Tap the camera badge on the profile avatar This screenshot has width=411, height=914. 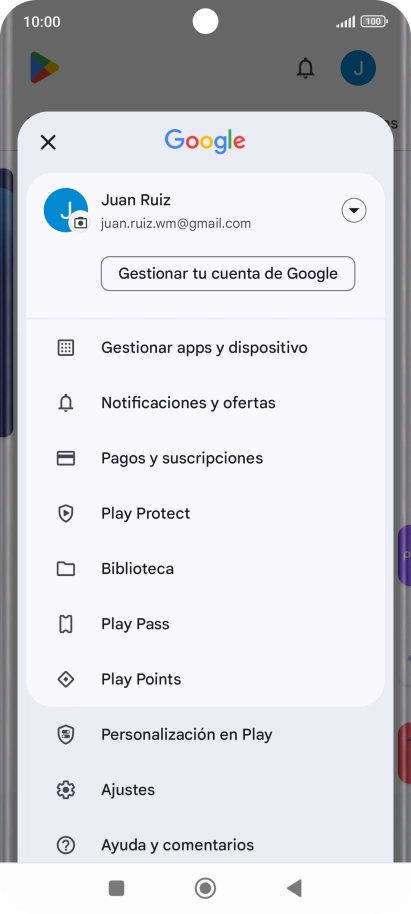[x=80, y=223]
